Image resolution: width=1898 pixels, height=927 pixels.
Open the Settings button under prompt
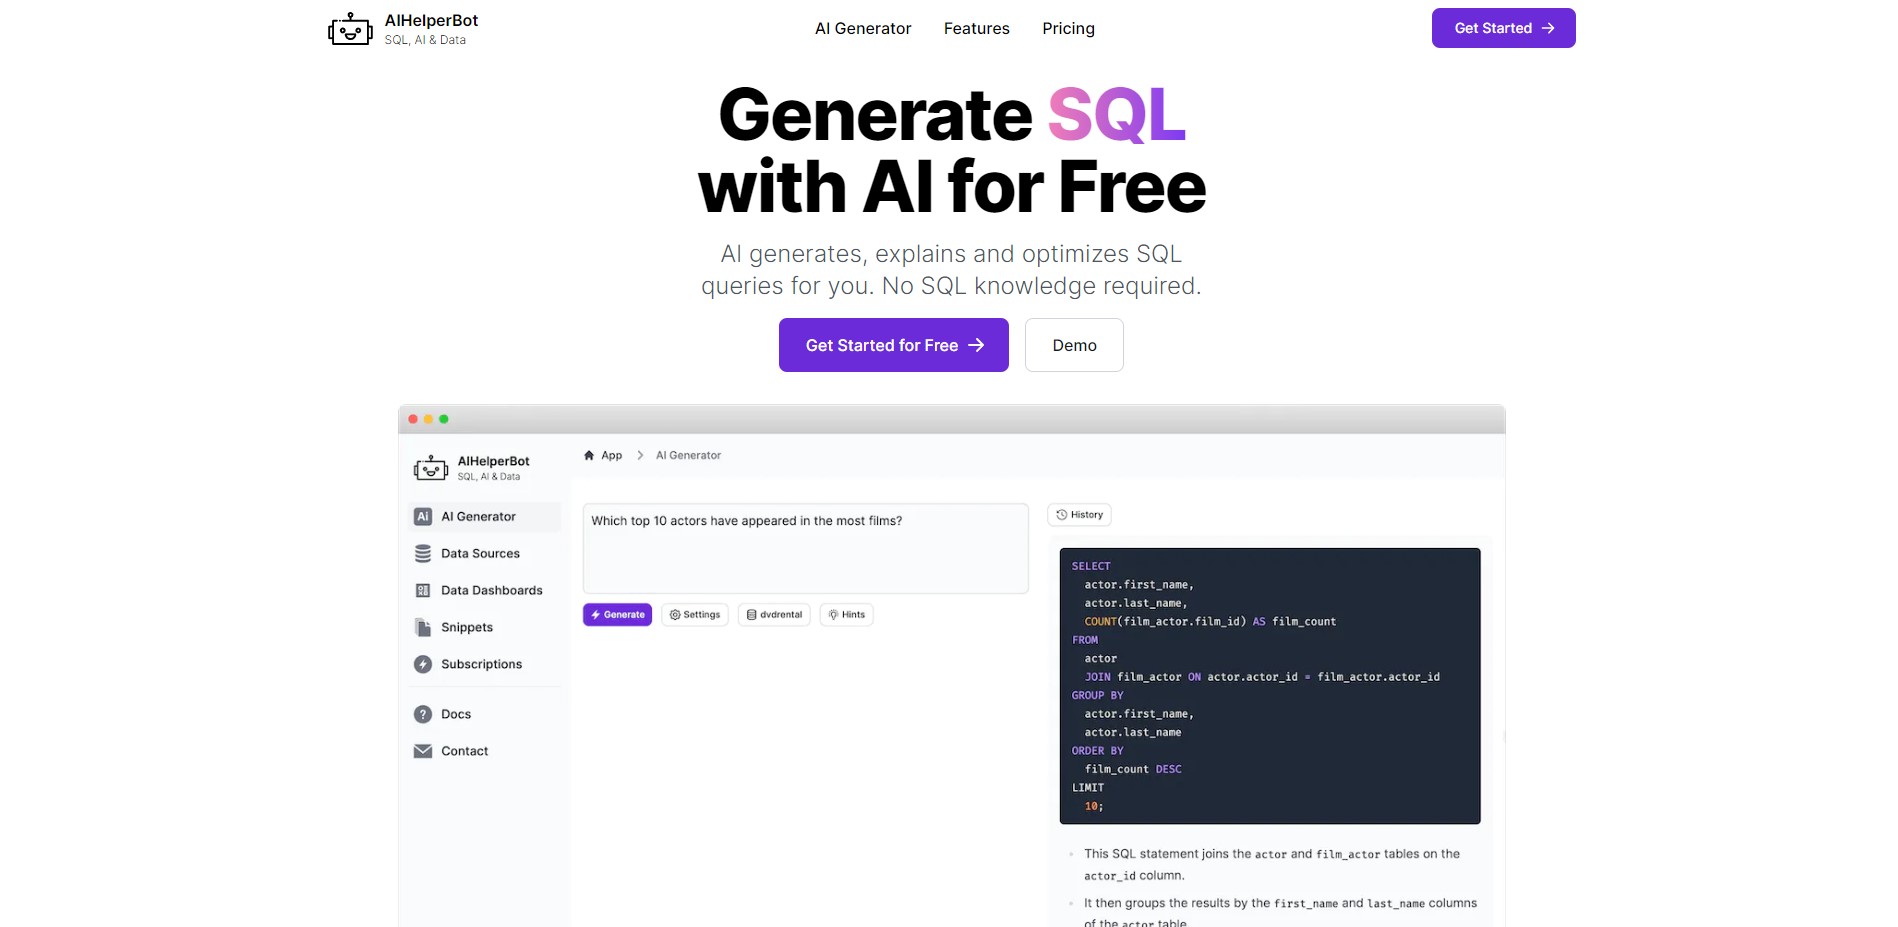[695, 615]
